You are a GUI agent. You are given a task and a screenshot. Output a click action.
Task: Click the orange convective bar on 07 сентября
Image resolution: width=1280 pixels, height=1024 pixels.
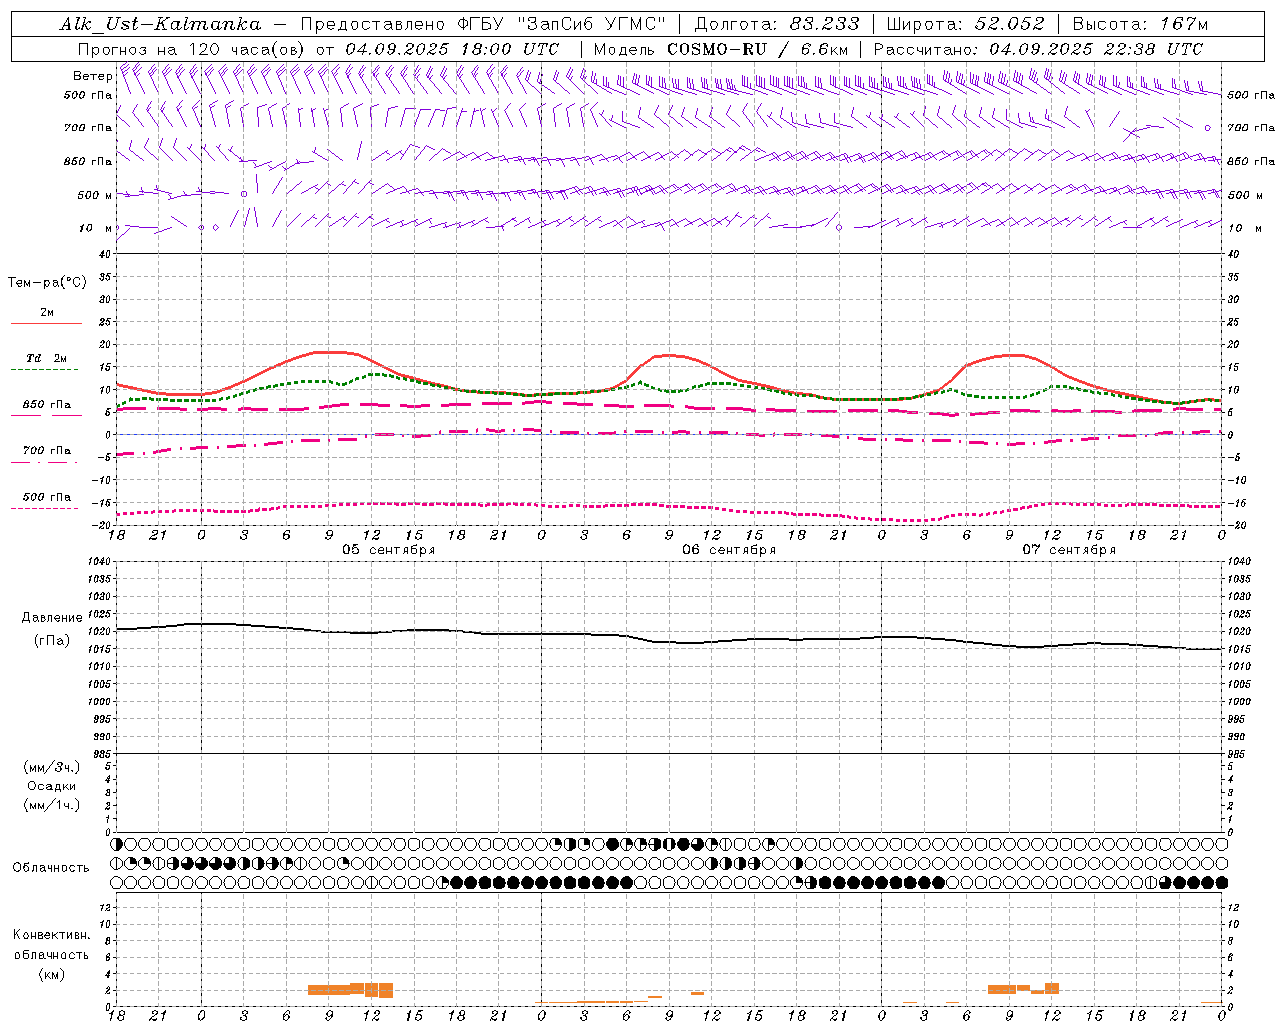point(1023,988)
